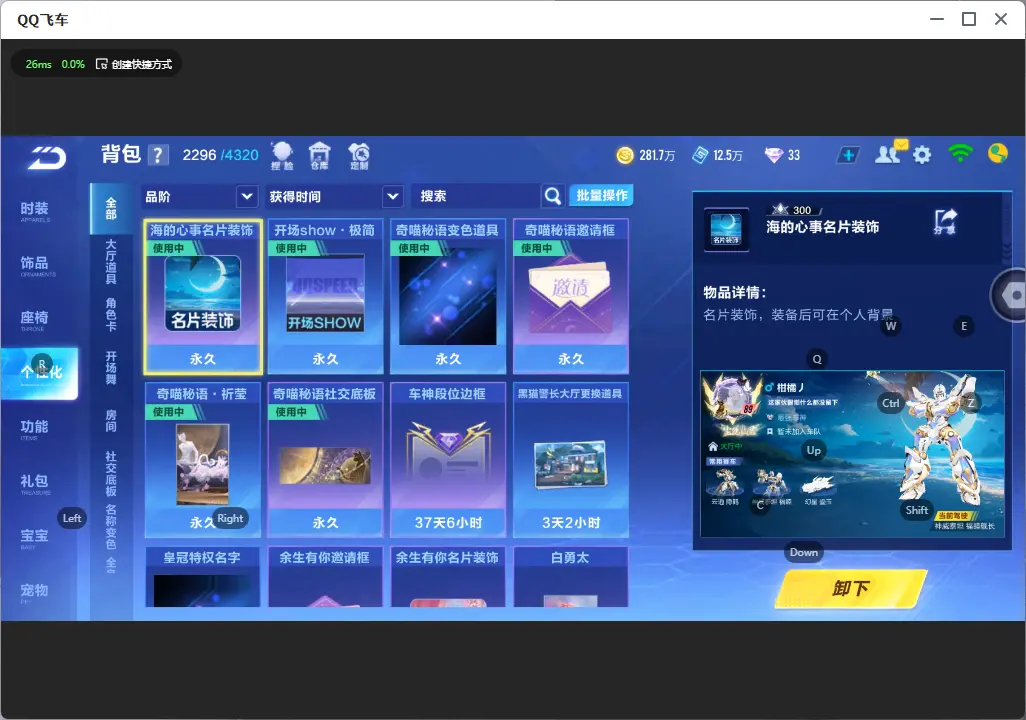Screen dimensions: 1026x720
Task: Click the W key overlay badge
Action: pos(891,326)
